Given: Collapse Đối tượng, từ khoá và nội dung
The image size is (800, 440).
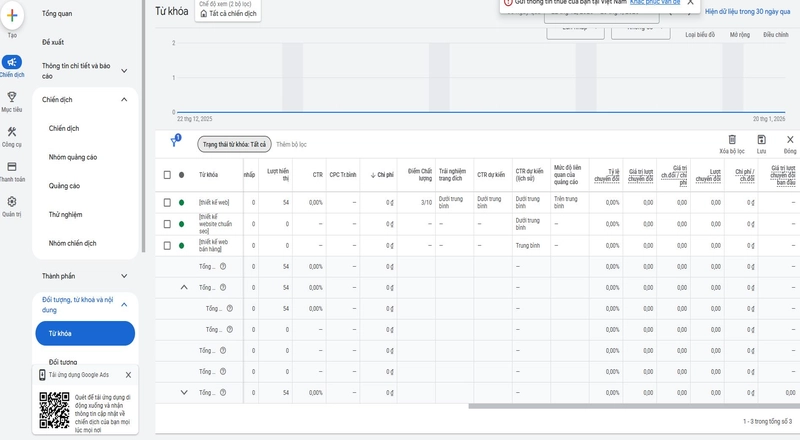Looking at the screenshot, I should coord(124,305).
